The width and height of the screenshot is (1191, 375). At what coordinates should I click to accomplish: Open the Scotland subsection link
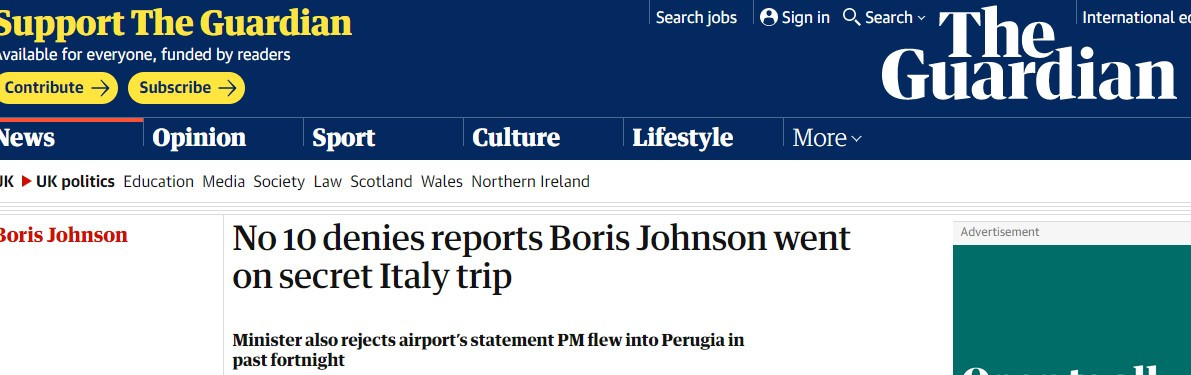[381, 181]
